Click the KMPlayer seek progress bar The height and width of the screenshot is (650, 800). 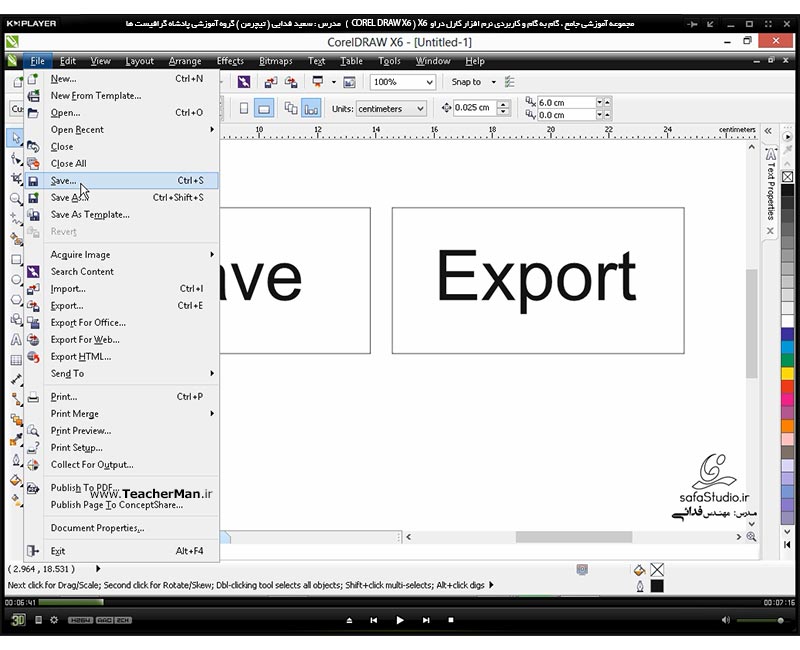click(x=399, y=603)
